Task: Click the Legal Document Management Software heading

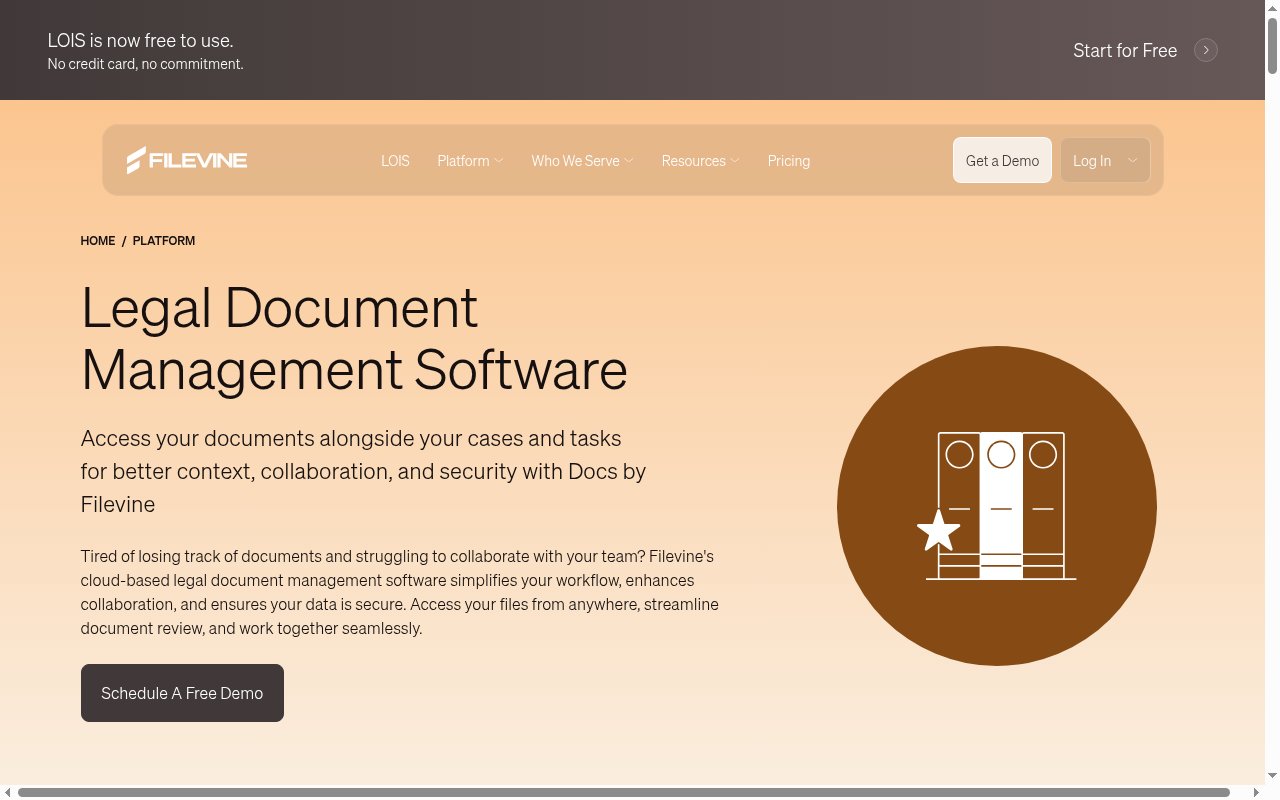Action: tap(354, 338)
